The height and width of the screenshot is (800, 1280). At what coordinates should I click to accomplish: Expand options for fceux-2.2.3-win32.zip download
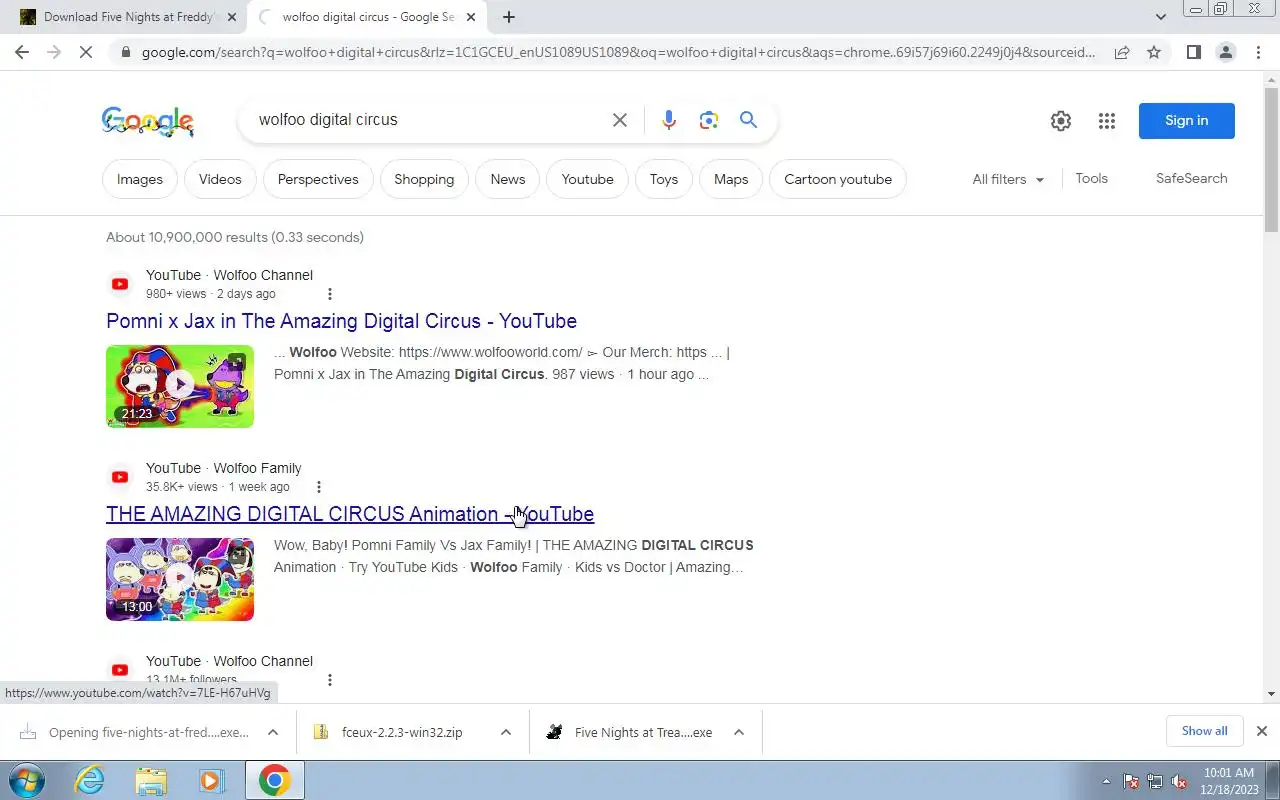pyautogui.click(x=506, y=732)
